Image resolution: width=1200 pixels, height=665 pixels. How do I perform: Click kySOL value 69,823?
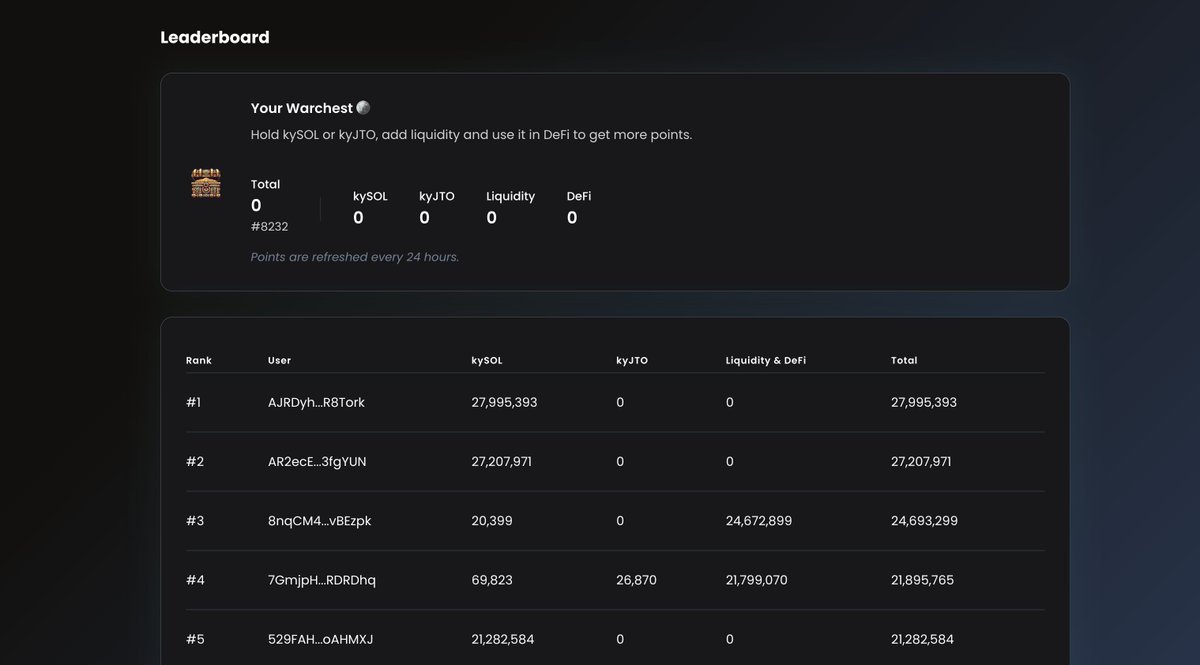click(x=492, y=580)
